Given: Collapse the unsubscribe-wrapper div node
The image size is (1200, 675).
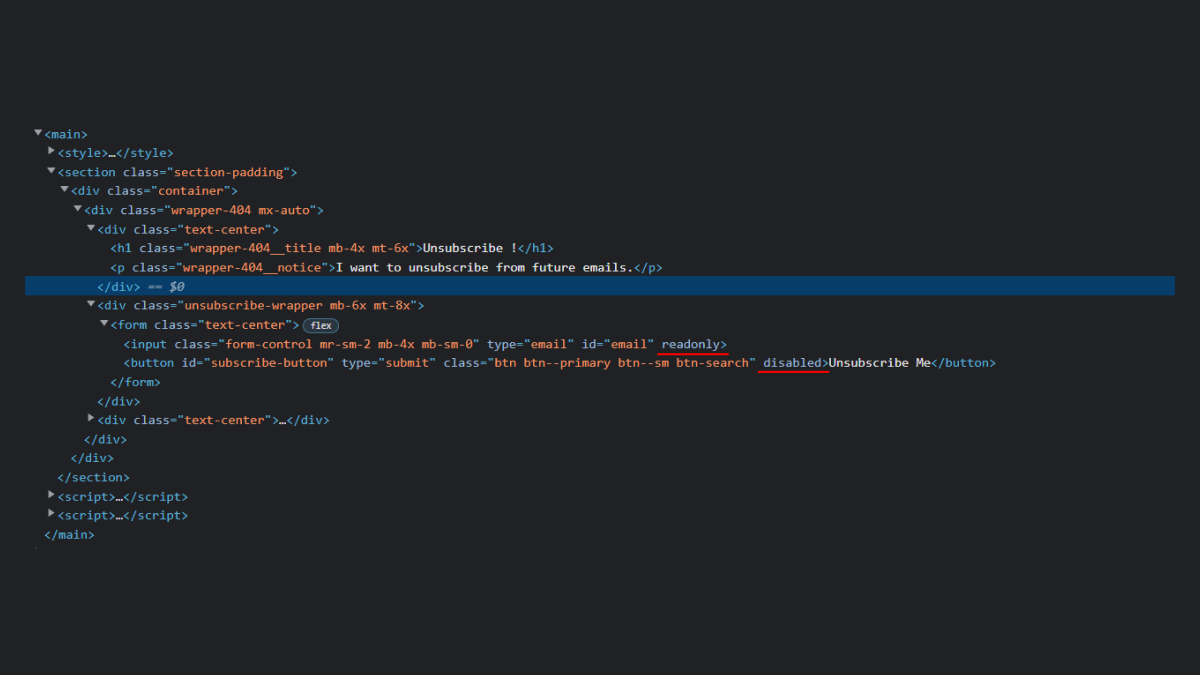Looking at the screenshot, I should point(91,304).
